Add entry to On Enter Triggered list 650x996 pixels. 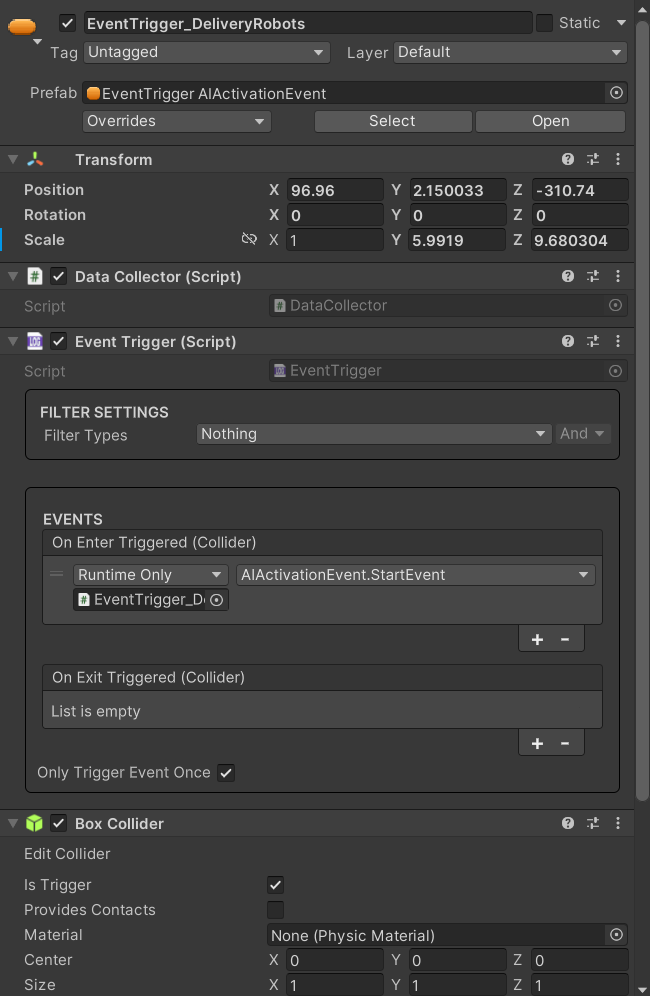537,640
